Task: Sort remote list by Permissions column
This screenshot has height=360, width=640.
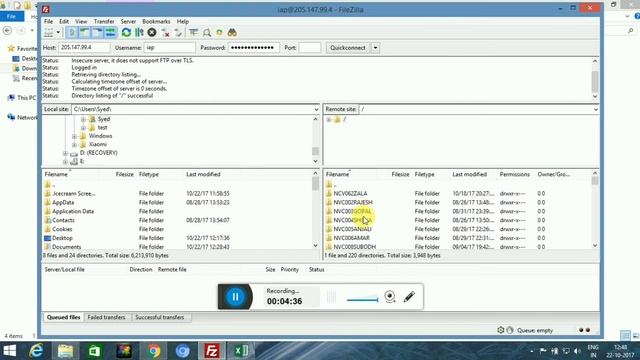Action: 515,174
